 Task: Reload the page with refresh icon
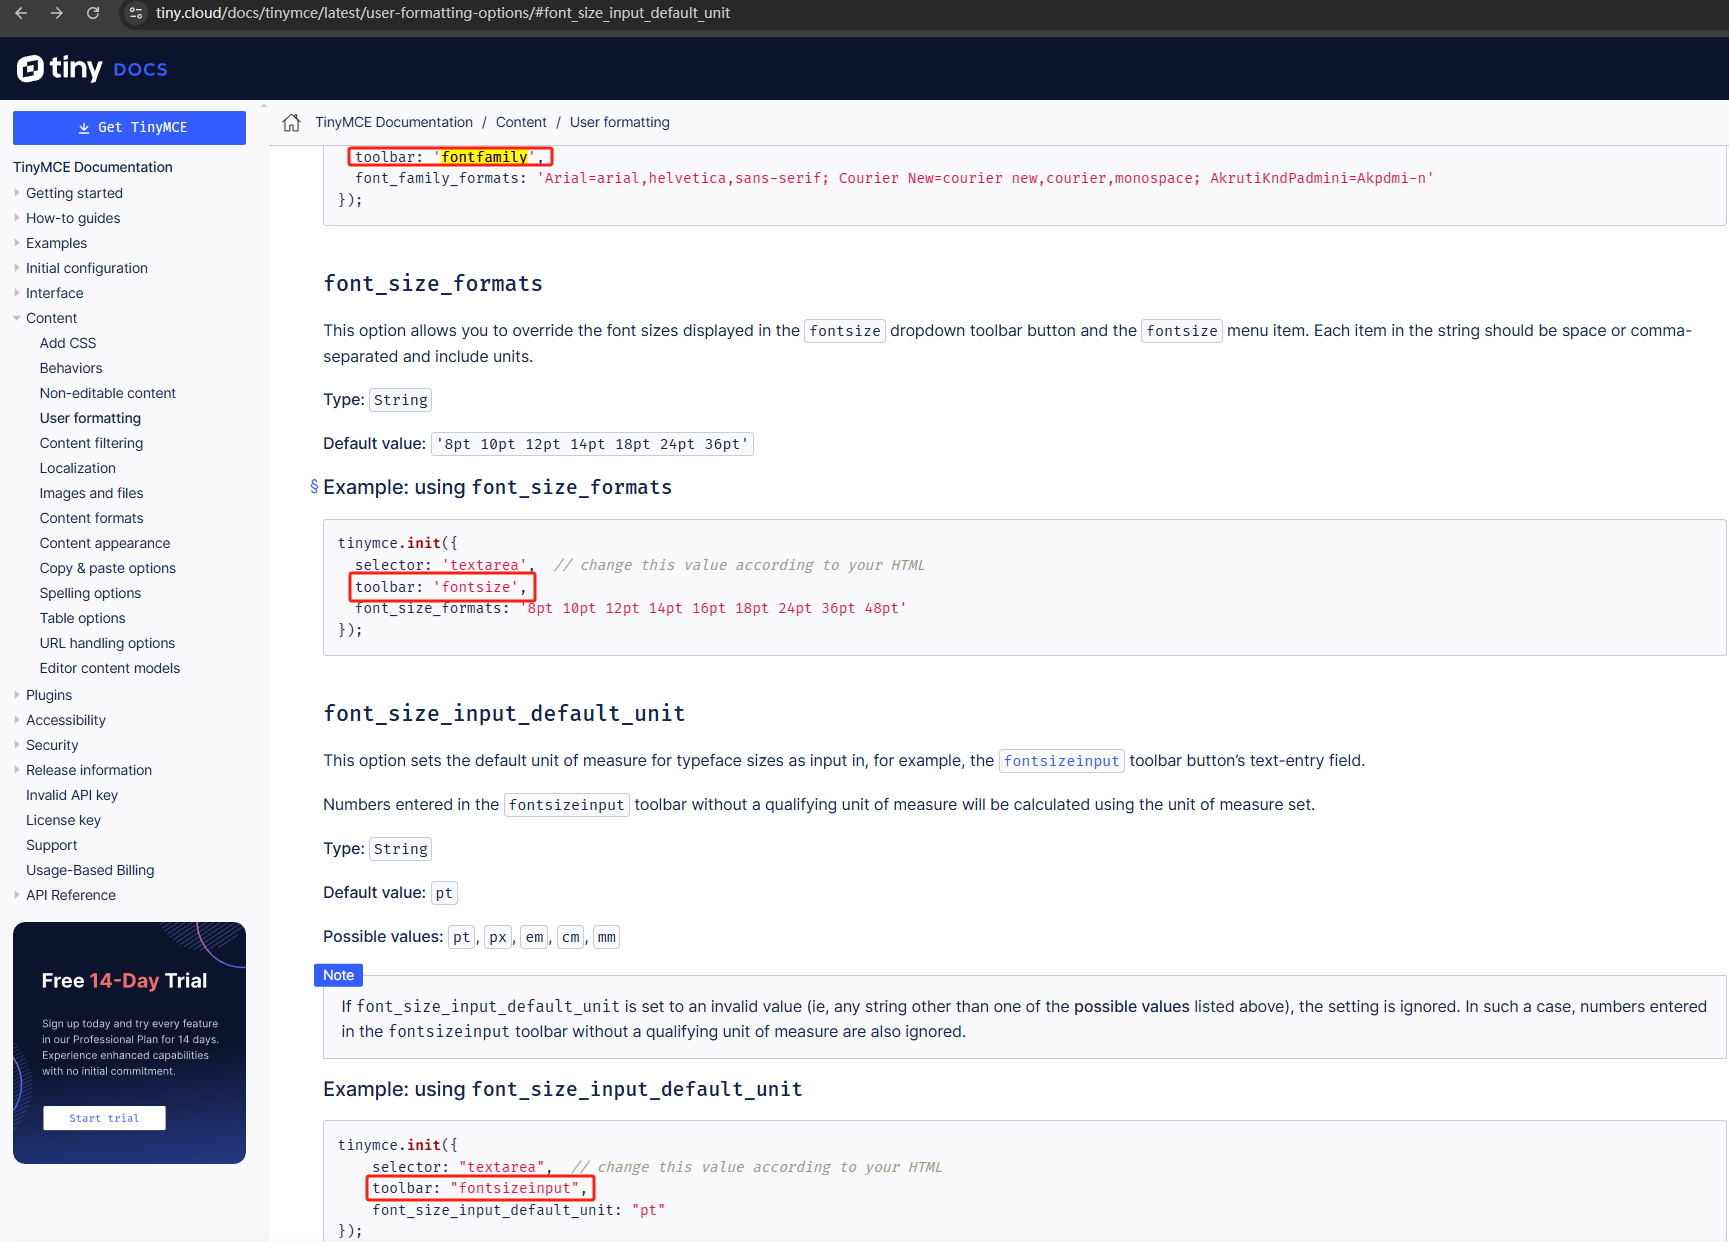(93, 13)
